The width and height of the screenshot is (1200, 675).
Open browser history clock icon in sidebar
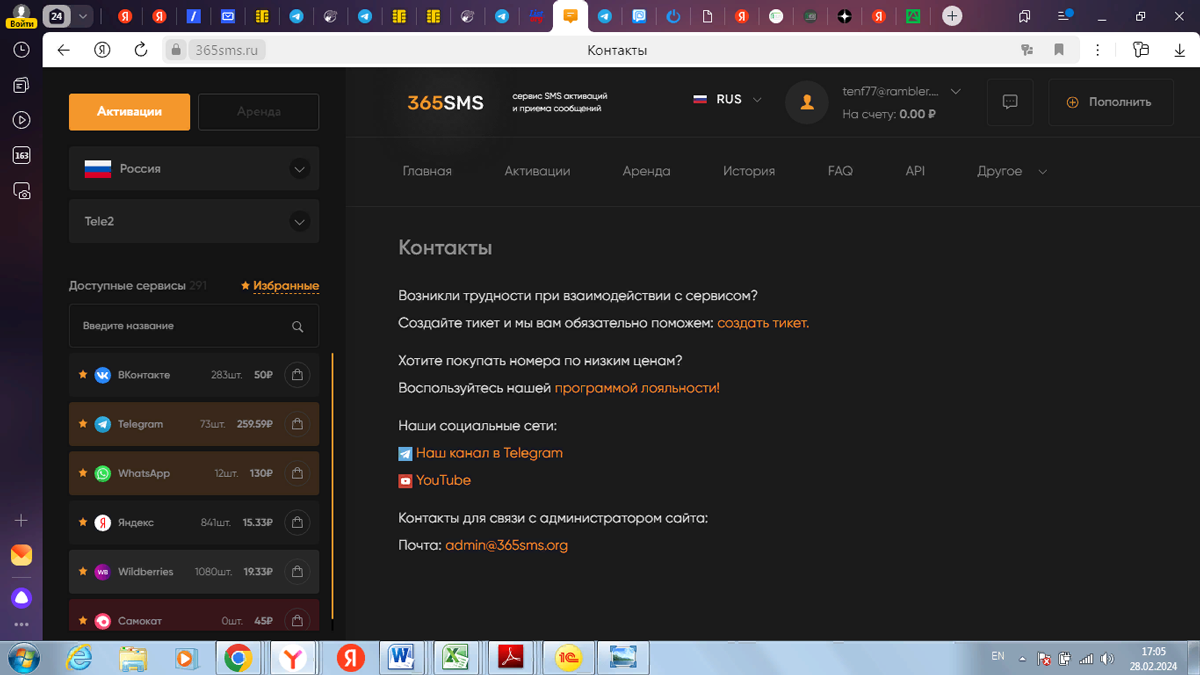(x=21, y=50)
